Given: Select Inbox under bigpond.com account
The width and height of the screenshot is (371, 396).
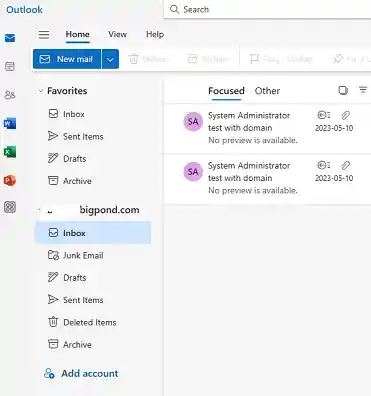Looking at the screenshot, I should click(93, 233).
